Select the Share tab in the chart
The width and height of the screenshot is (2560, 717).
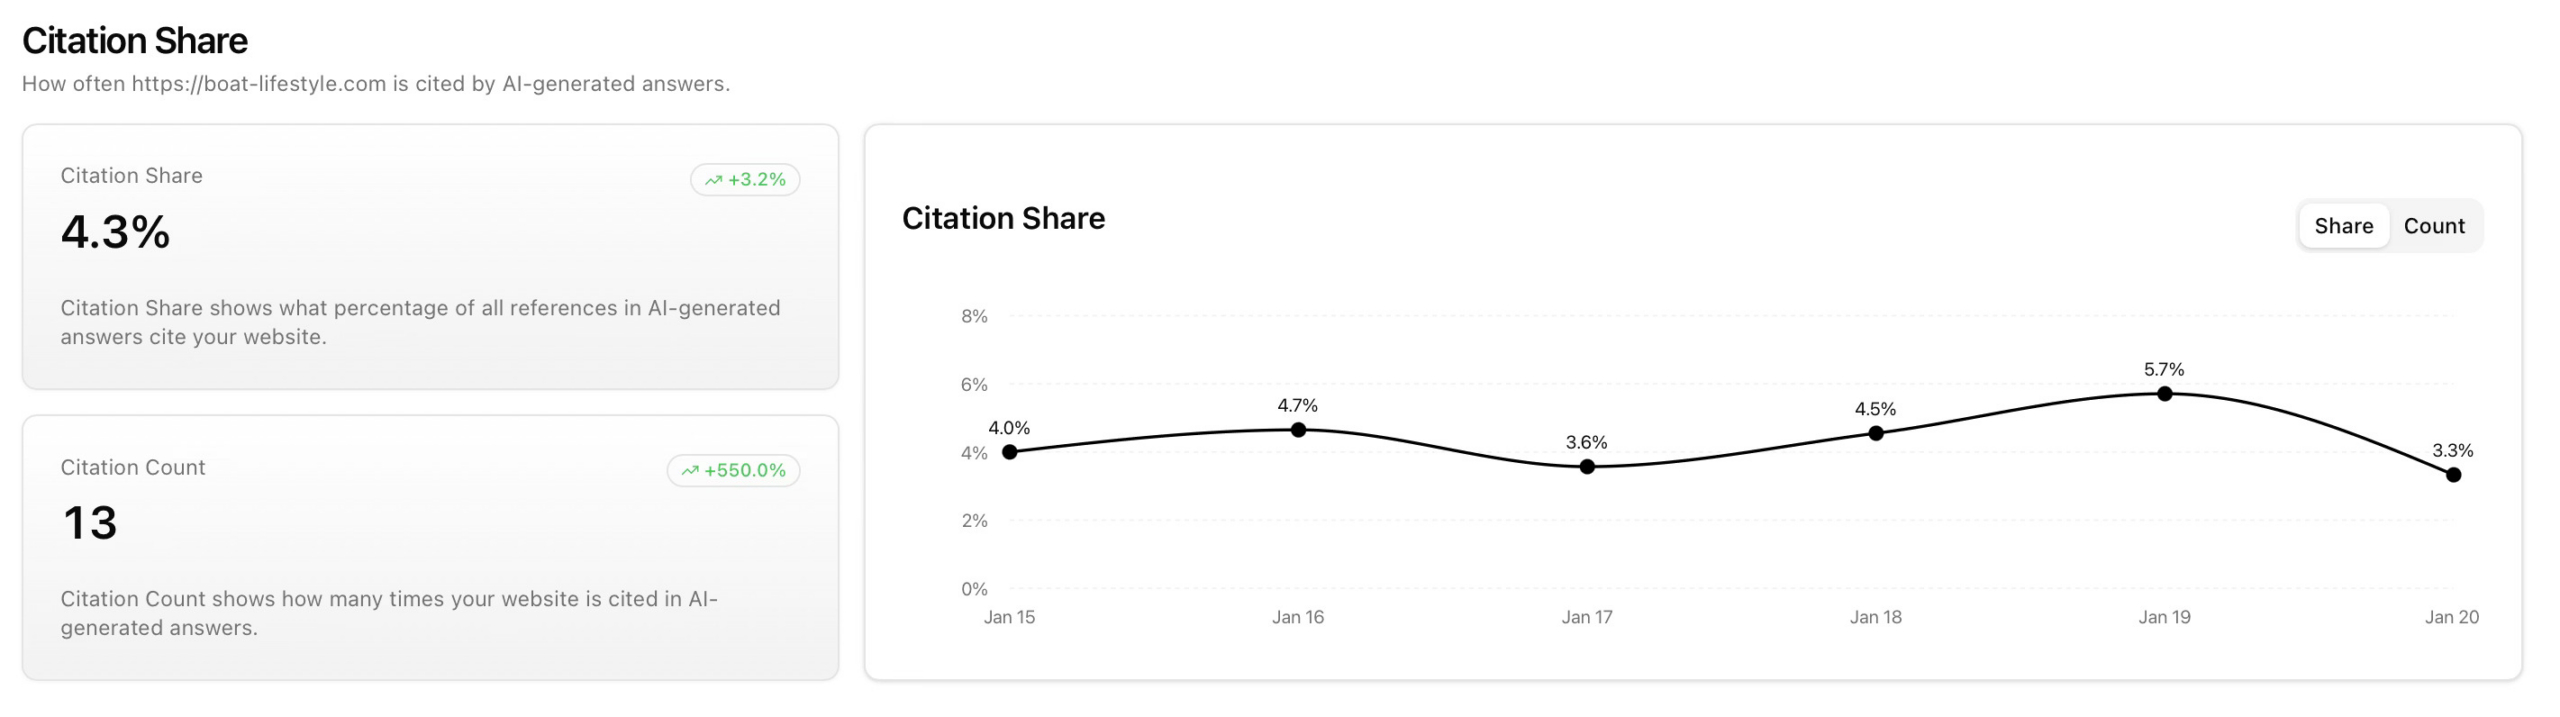(x=2343, y=226)
